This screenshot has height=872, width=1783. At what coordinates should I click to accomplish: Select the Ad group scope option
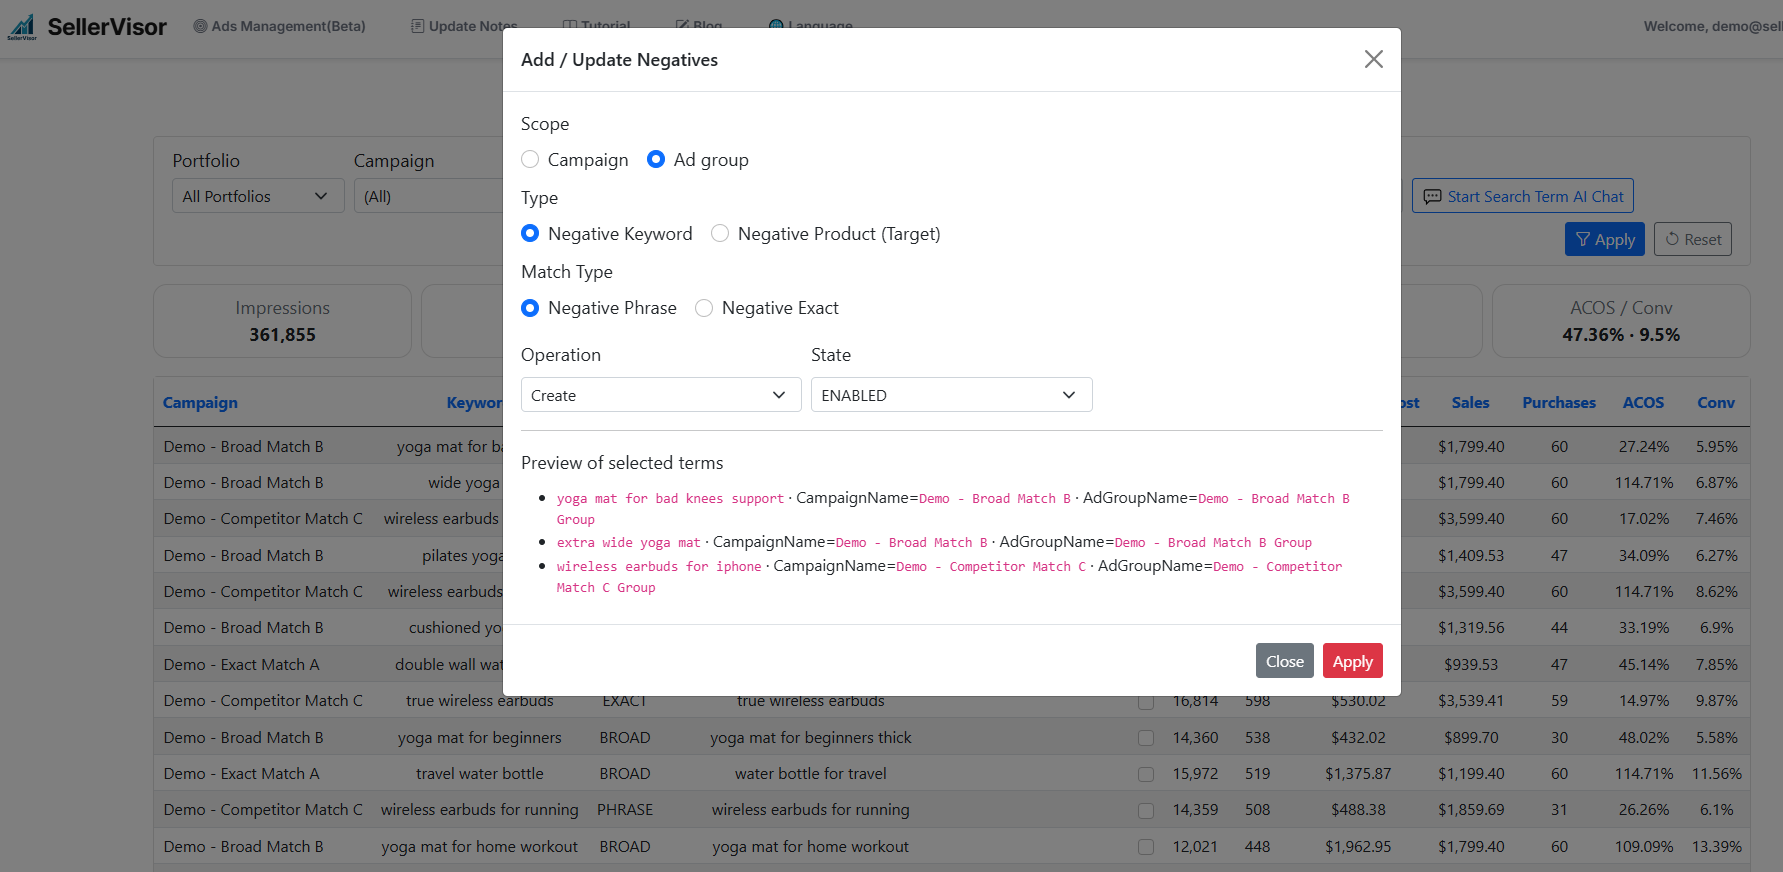tap(656, 160)
